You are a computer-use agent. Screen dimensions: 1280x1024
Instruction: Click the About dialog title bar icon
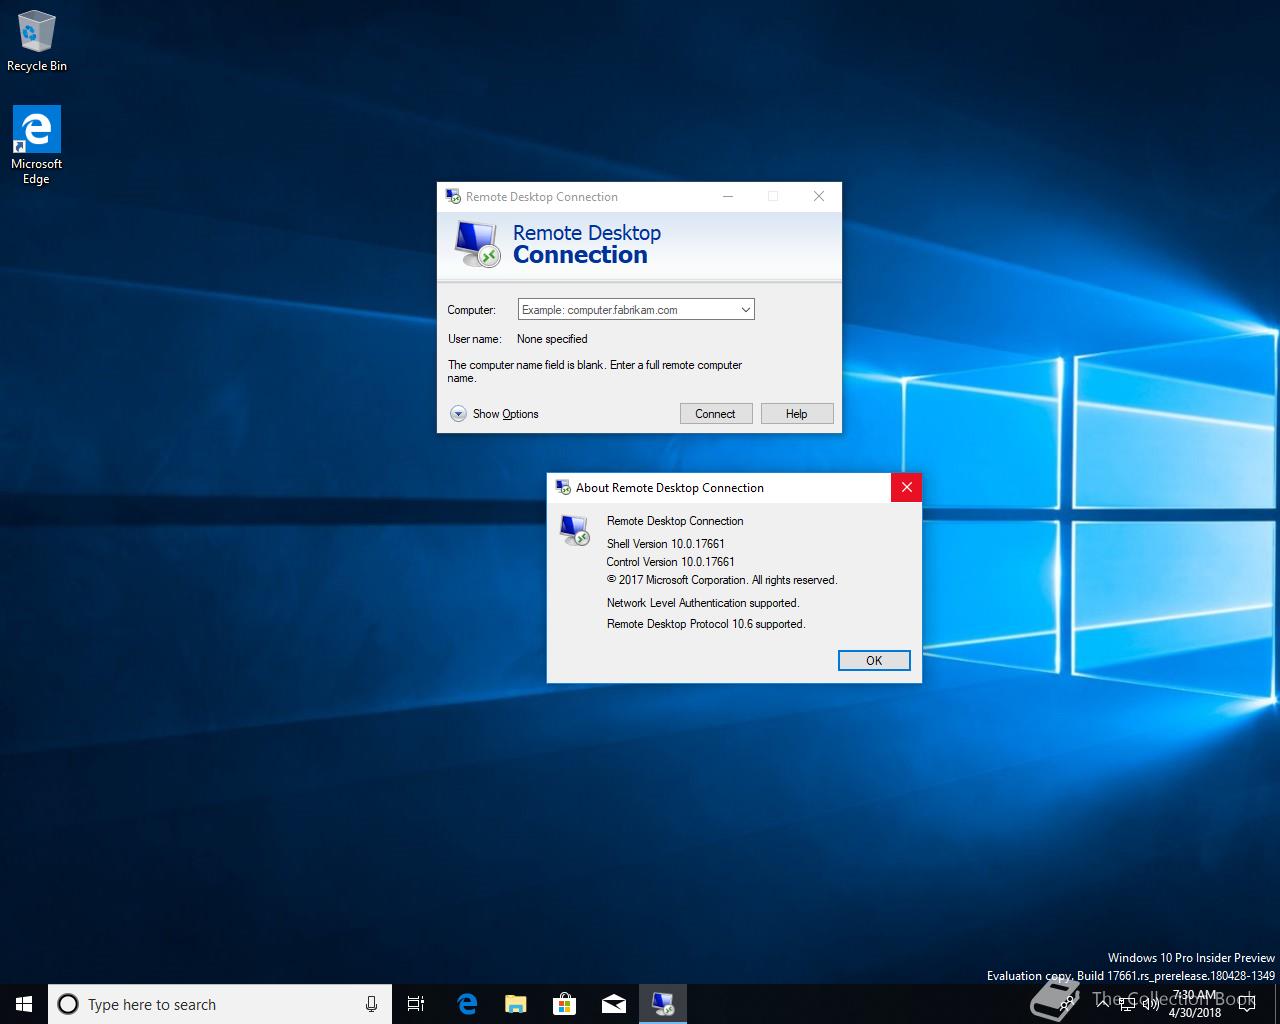[x=563, y=487]
